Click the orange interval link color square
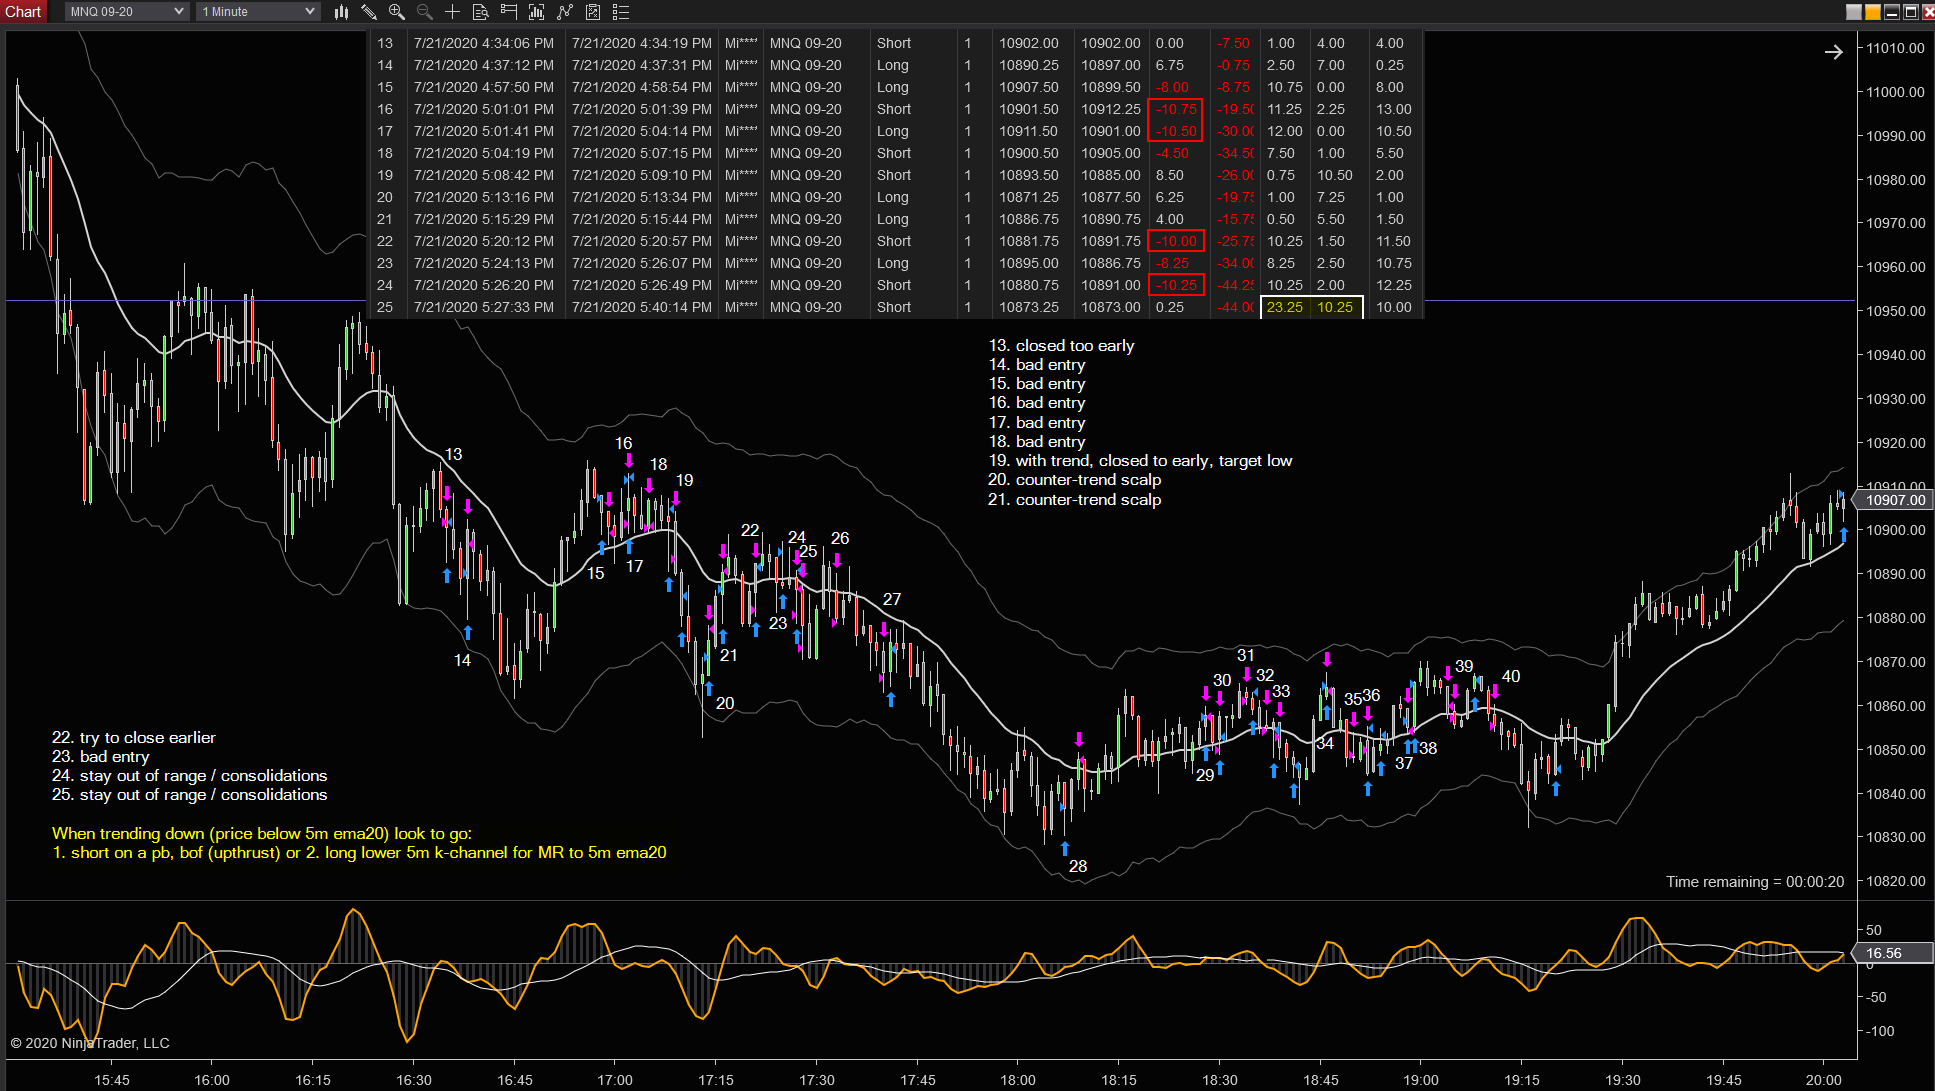 click(1873, 12)
